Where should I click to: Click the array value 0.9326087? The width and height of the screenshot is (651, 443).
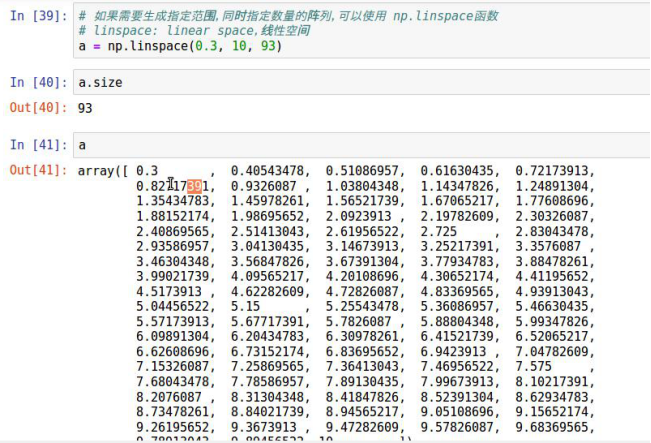(264, 186)
